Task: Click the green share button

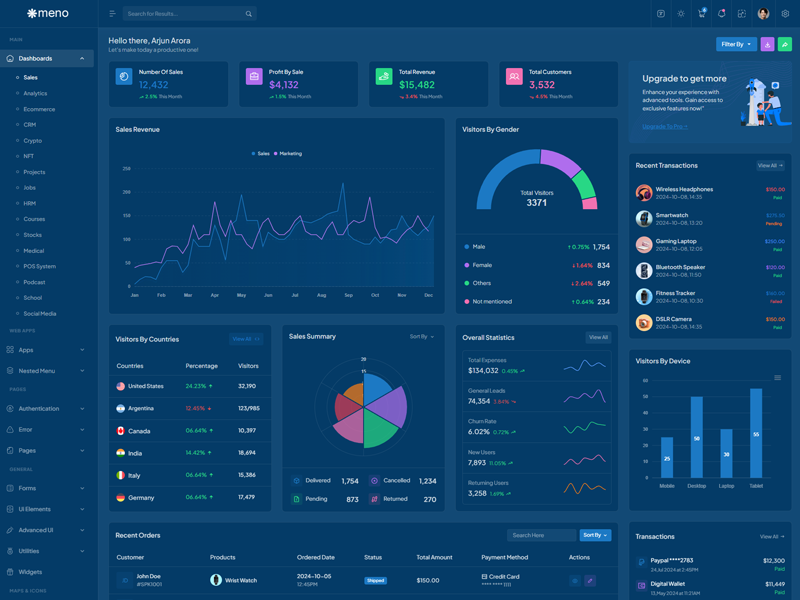Action: click(784, 44)
